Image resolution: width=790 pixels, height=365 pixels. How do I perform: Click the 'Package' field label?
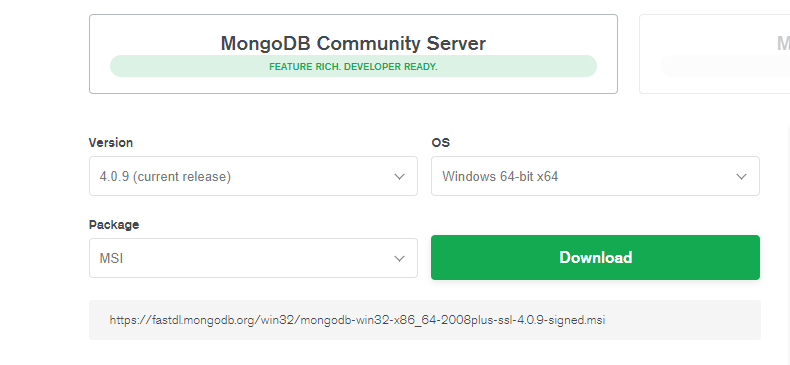click(x=114, y=224)
